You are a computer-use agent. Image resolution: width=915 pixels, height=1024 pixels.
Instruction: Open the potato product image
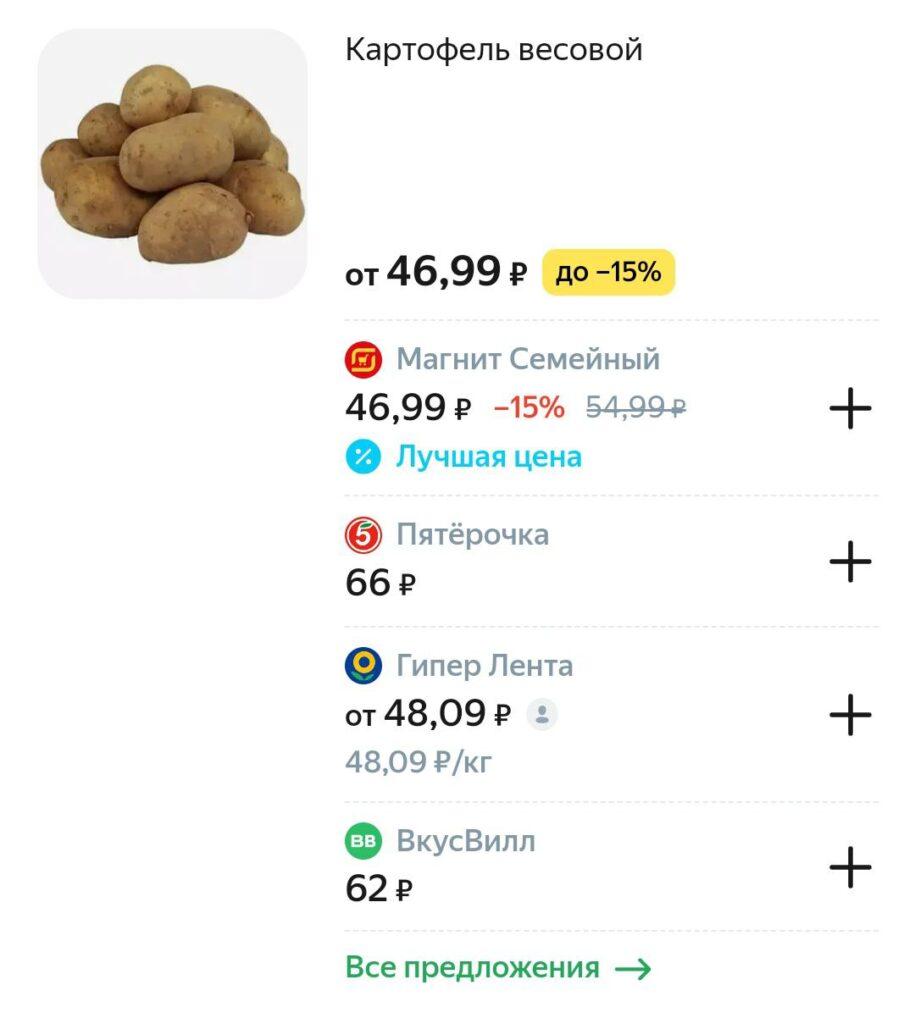172,164
